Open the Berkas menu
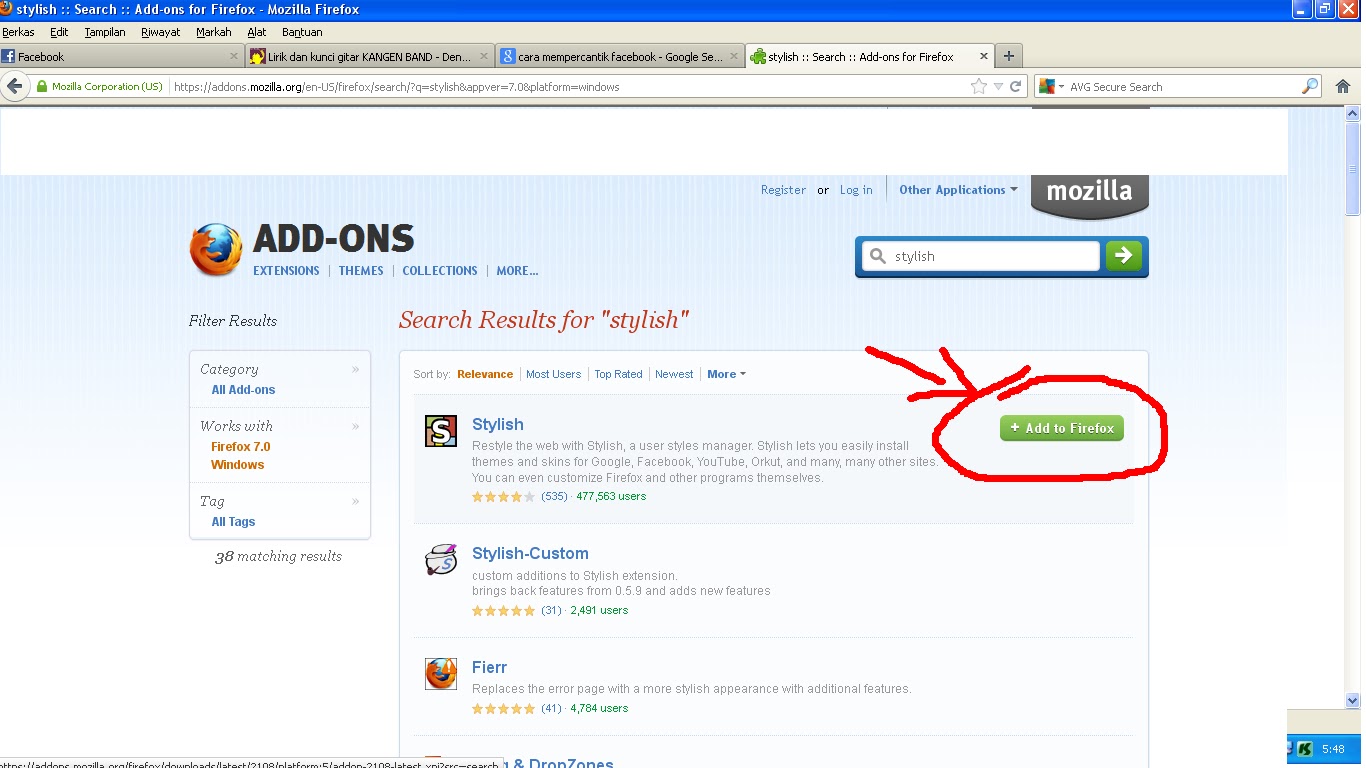The image size is (1366, 768). (x=19, y=32)
